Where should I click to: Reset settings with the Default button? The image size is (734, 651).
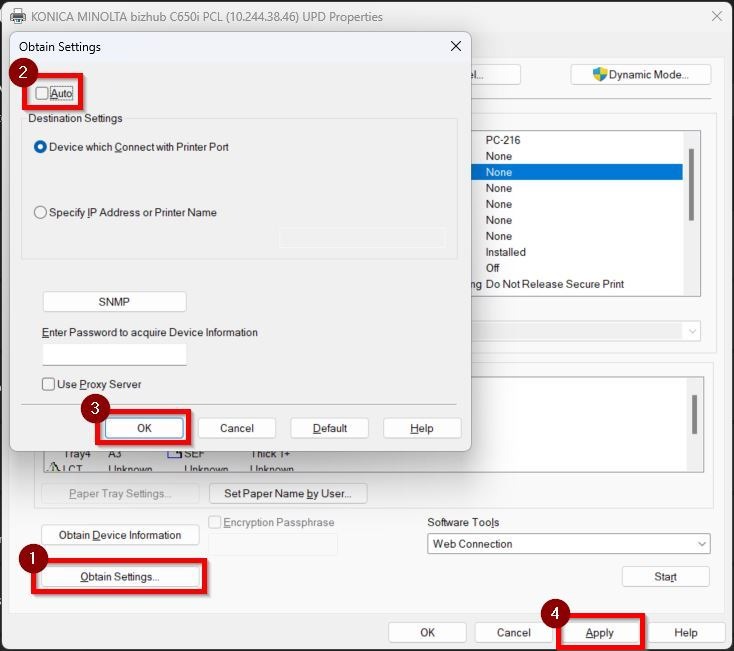[329, 428]
